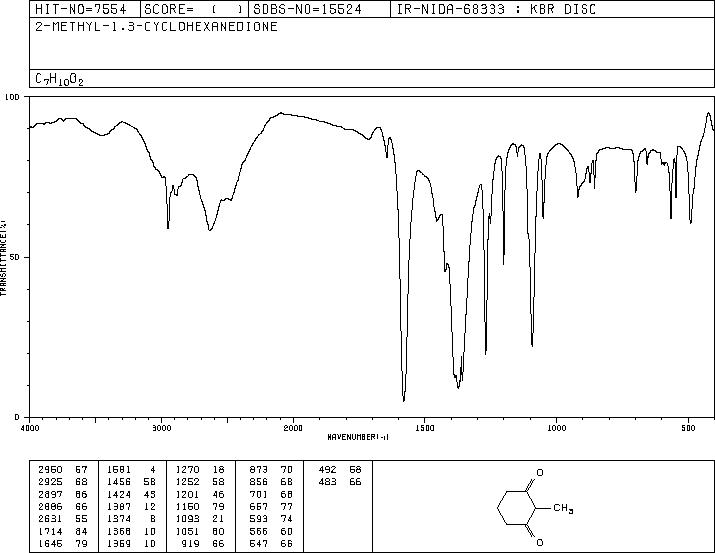Click the cyclohexanedione structure drawing

534,507
